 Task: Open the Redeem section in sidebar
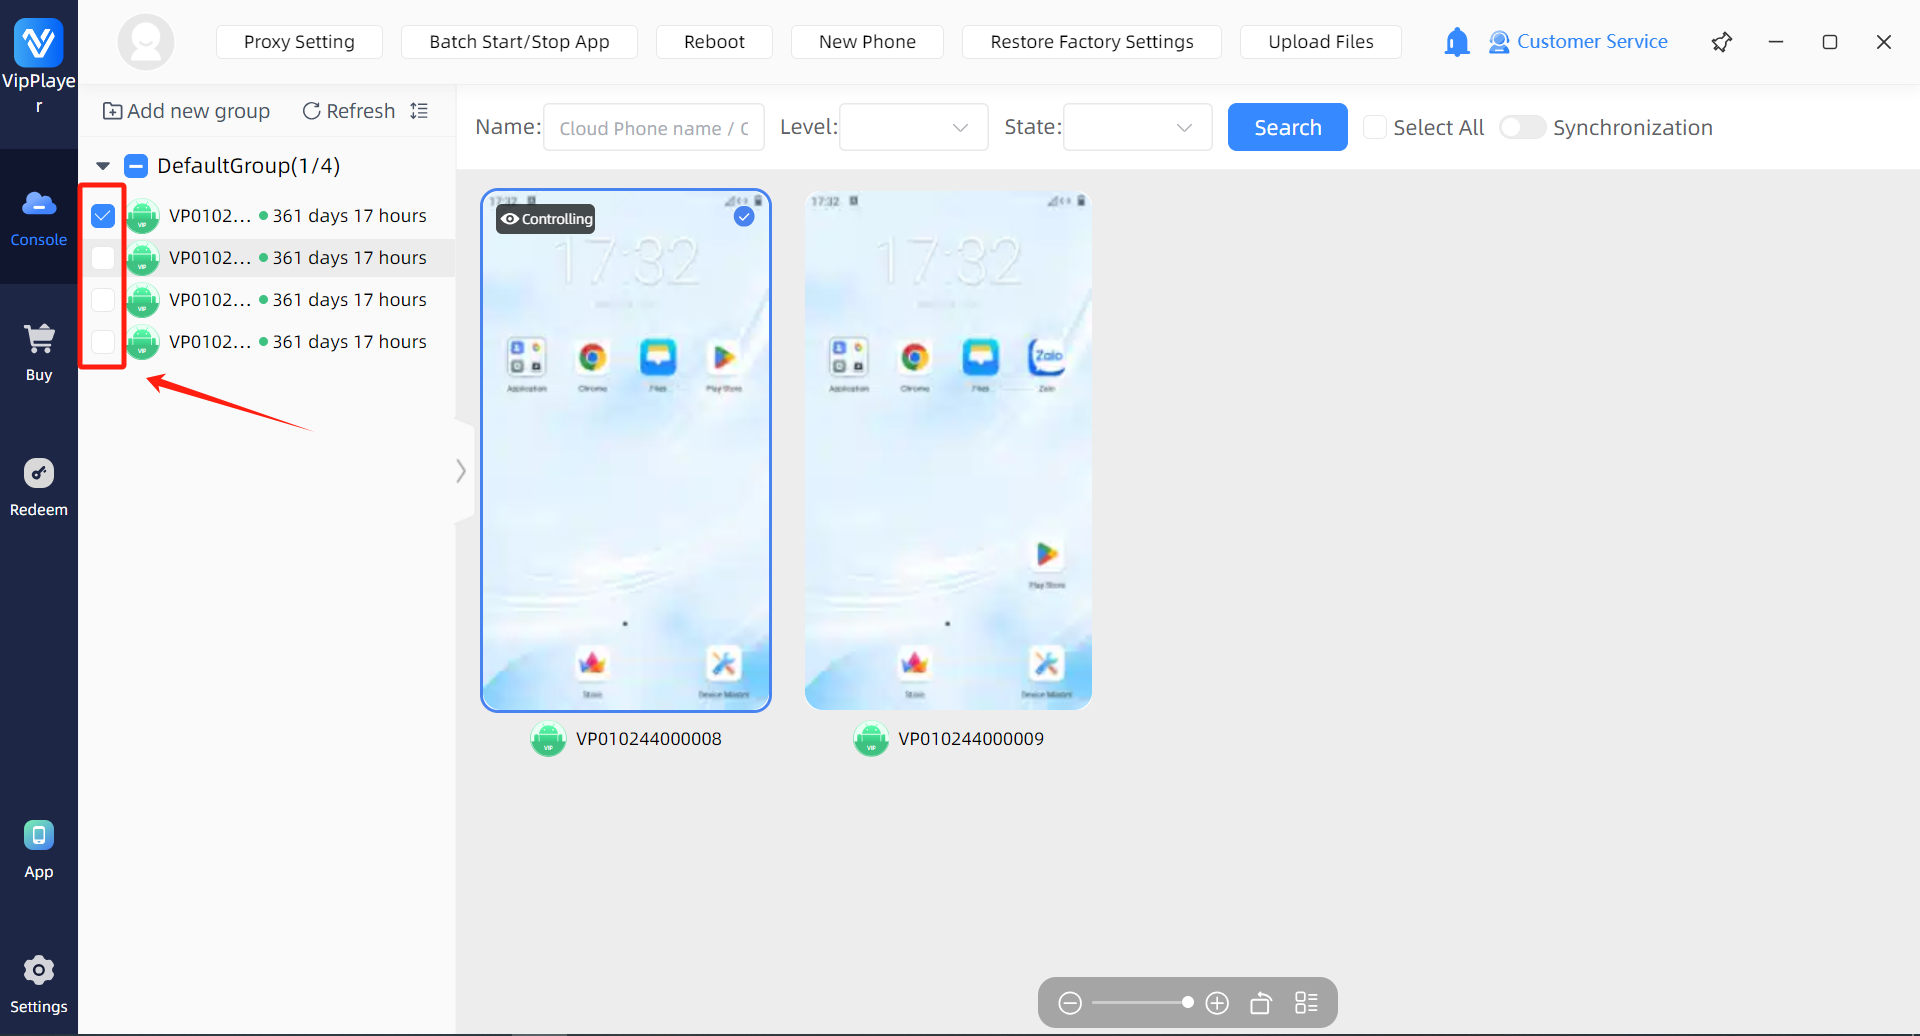[x=39, y=487]
